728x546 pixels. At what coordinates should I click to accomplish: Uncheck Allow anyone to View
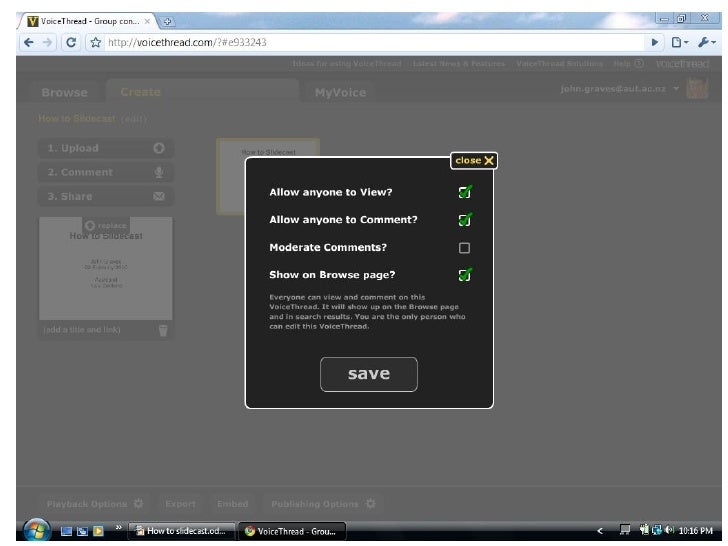point(464,192)
